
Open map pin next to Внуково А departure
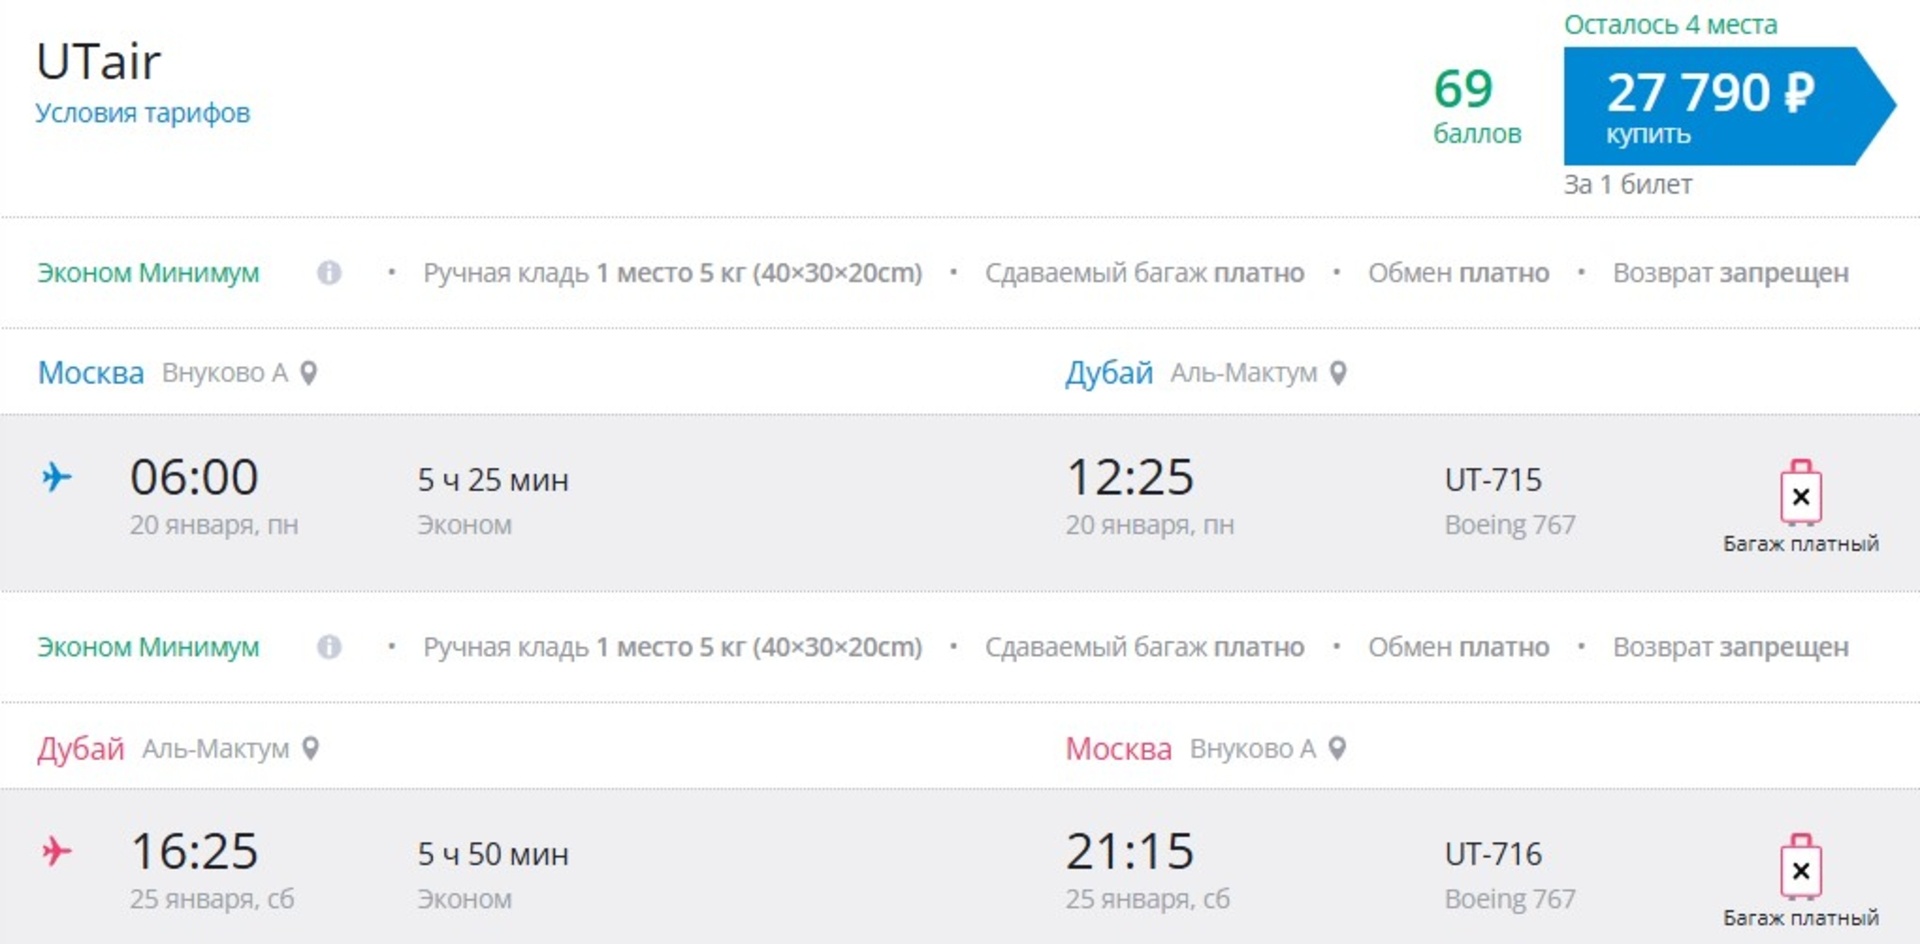309,373
